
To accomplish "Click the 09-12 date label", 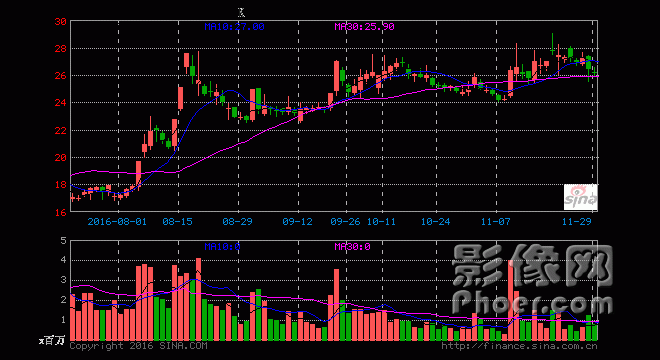I will (x=297, y=221).
